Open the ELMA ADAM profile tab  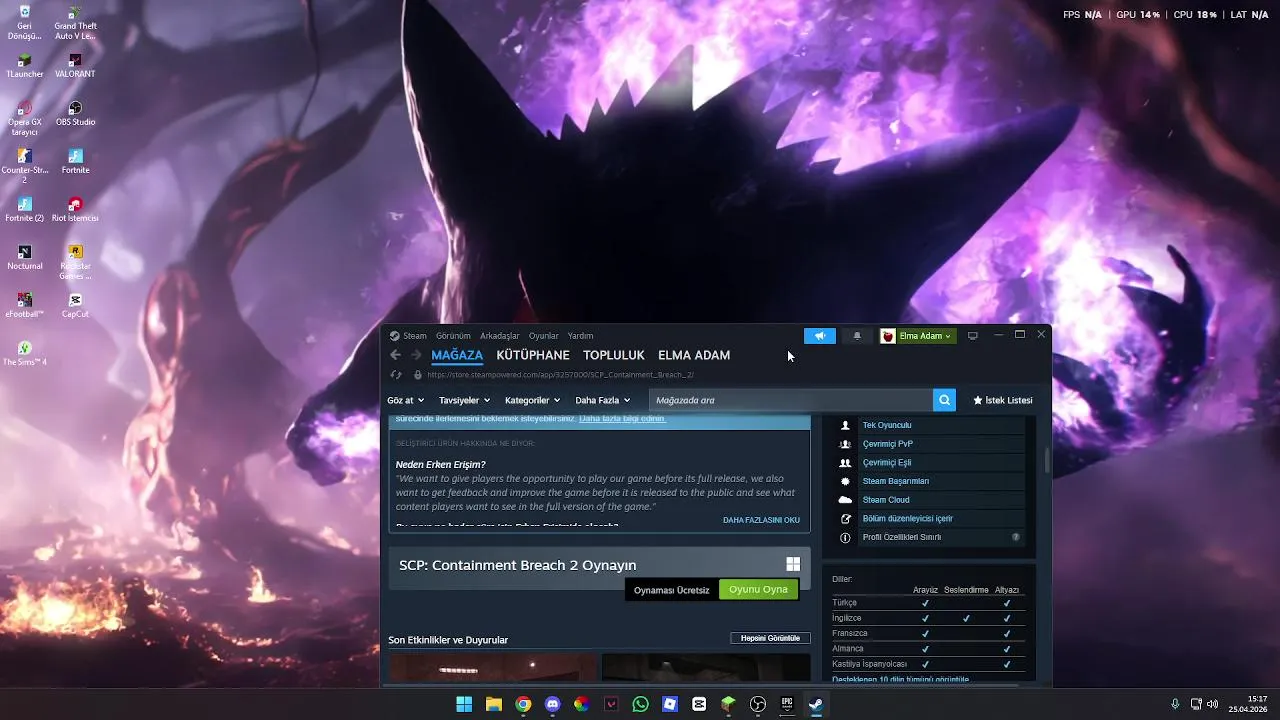tap(694, 355)
